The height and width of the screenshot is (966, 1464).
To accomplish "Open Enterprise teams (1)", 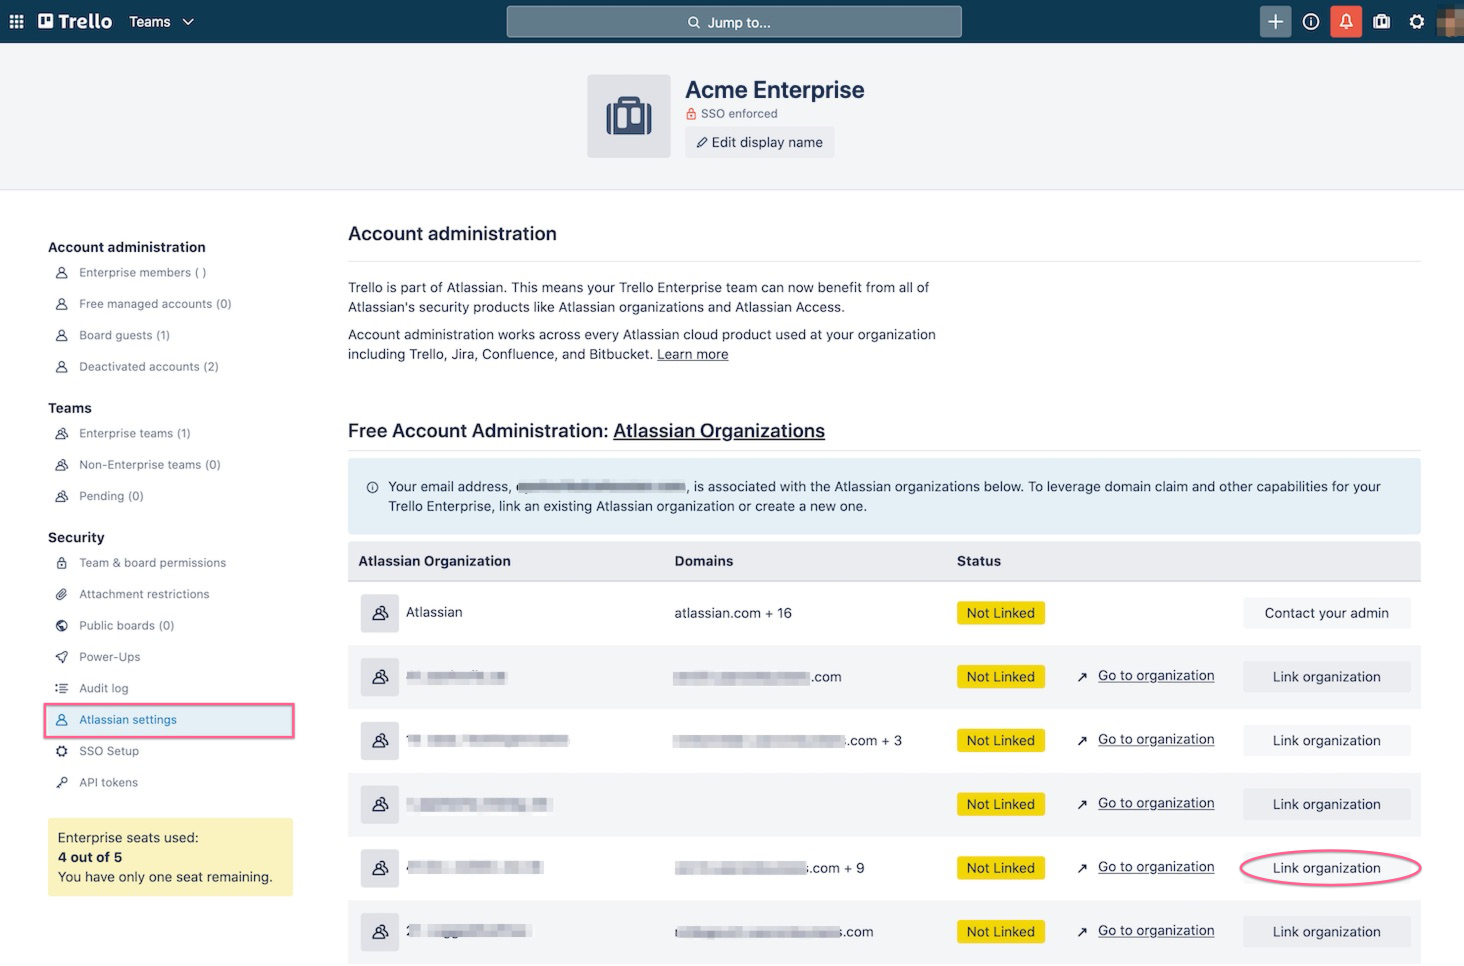I will 134,433.
